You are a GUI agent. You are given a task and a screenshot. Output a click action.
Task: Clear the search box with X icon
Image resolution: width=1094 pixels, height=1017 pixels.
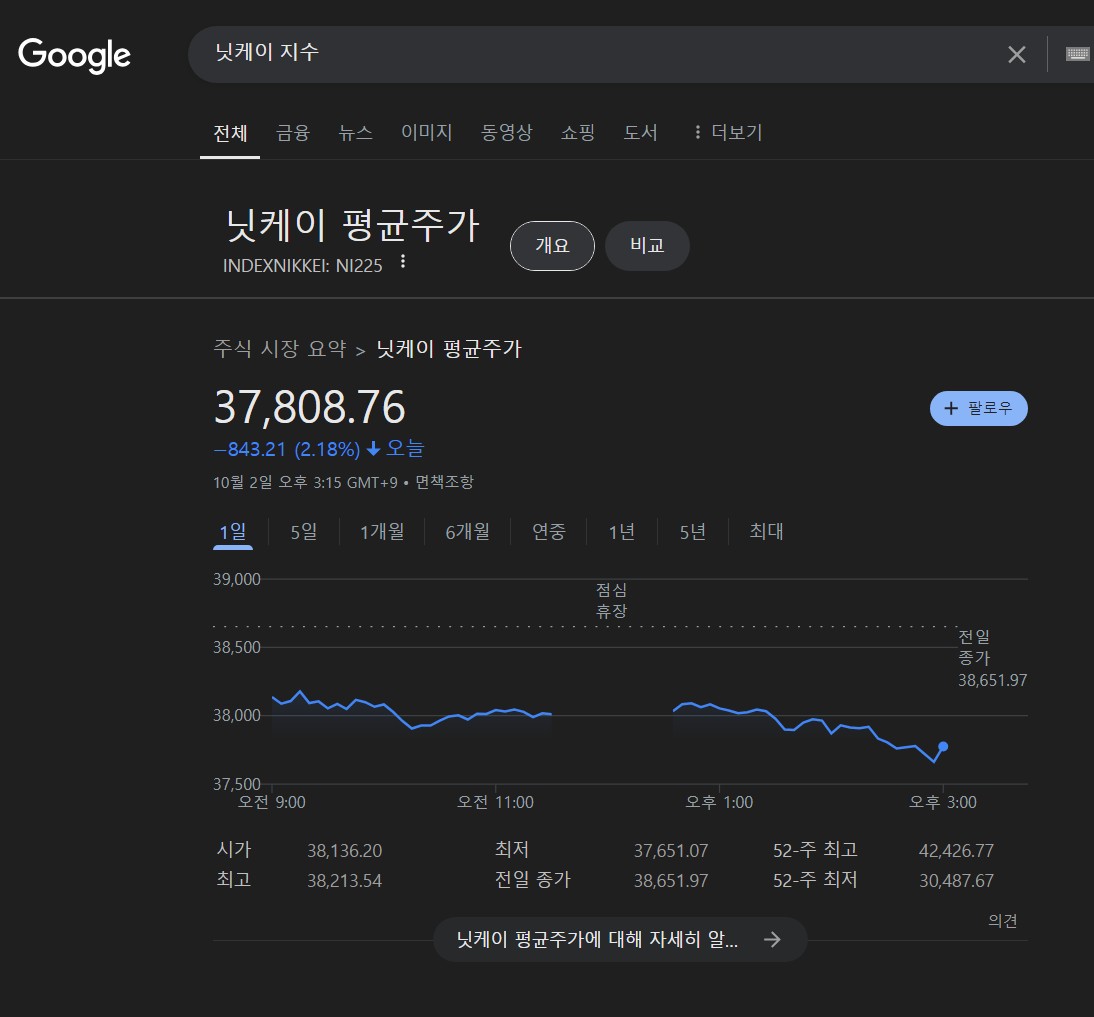pyautogui.click(x=1016, y=55)
